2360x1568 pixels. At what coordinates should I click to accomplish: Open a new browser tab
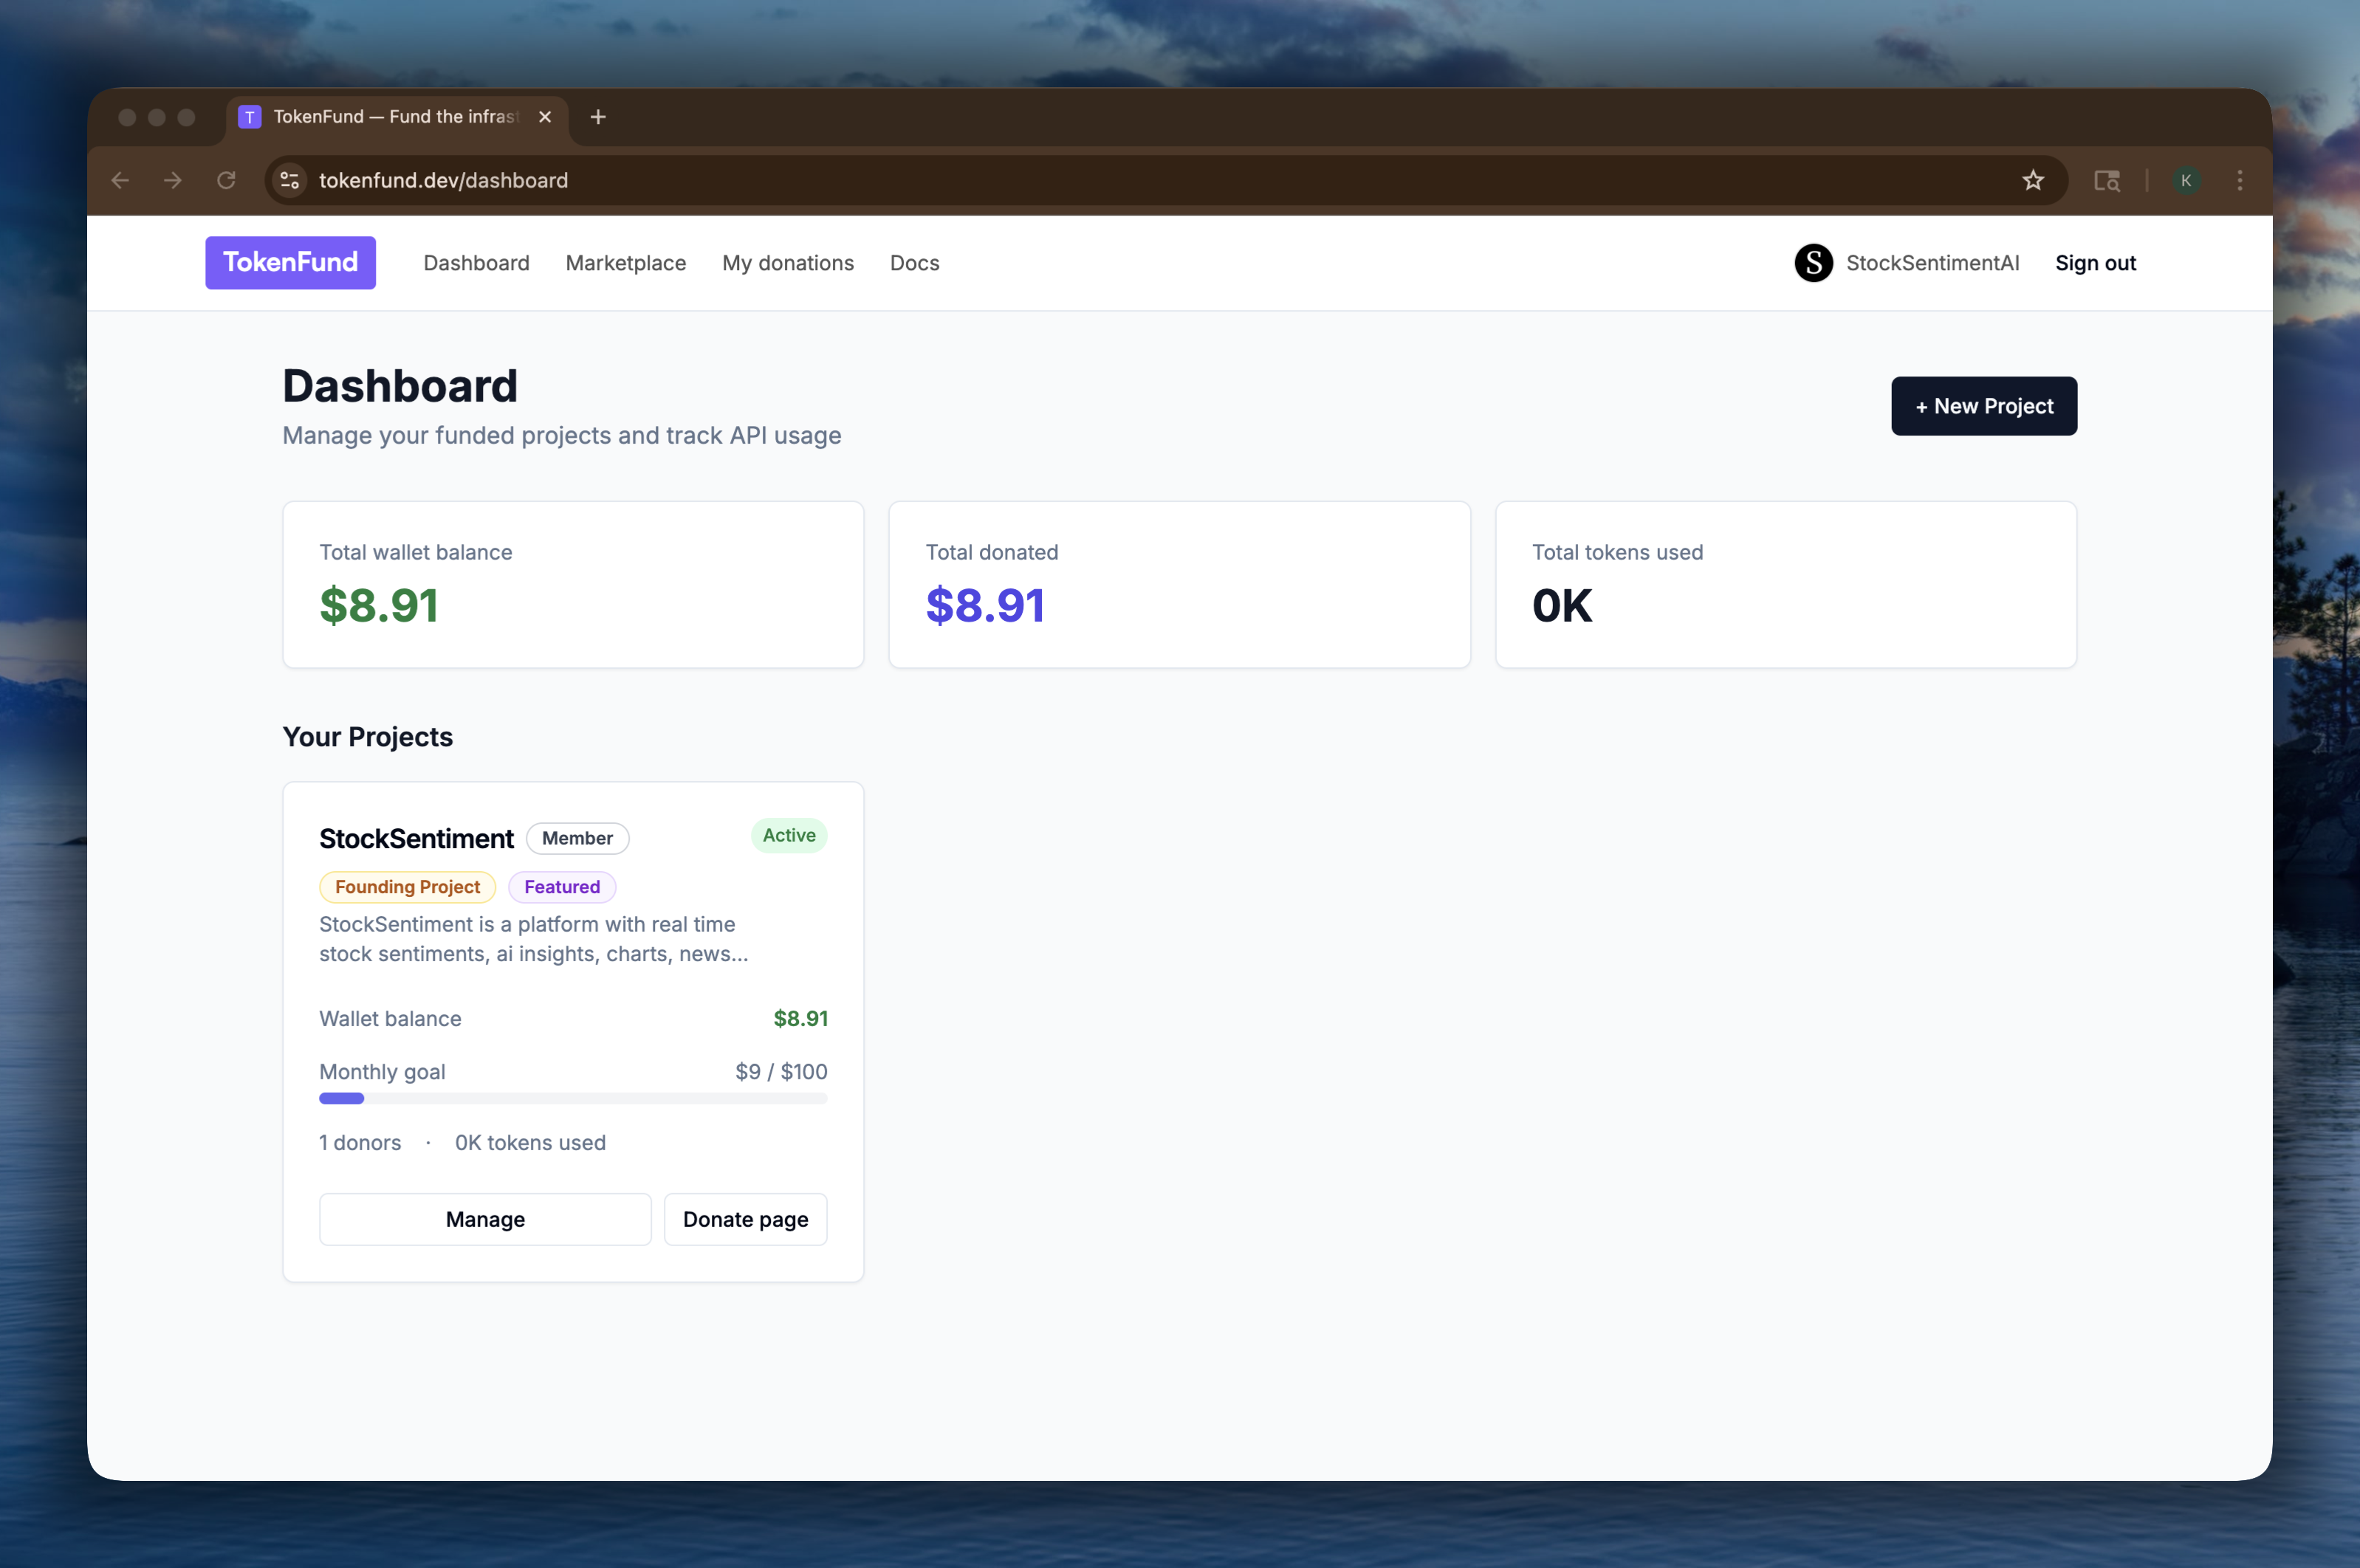598,117
